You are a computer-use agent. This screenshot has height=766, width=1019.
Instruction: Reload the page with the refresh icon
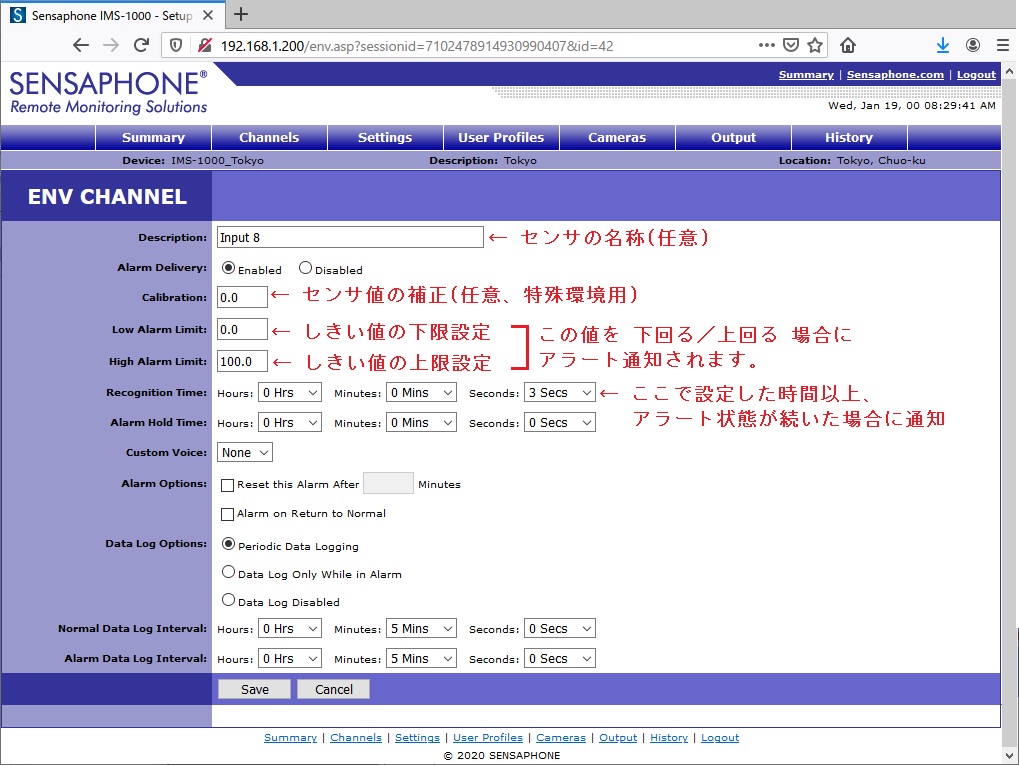click(141, 45)
